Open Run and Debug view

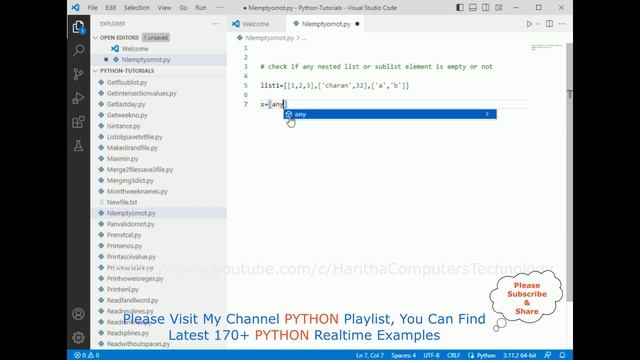[78, 98]
